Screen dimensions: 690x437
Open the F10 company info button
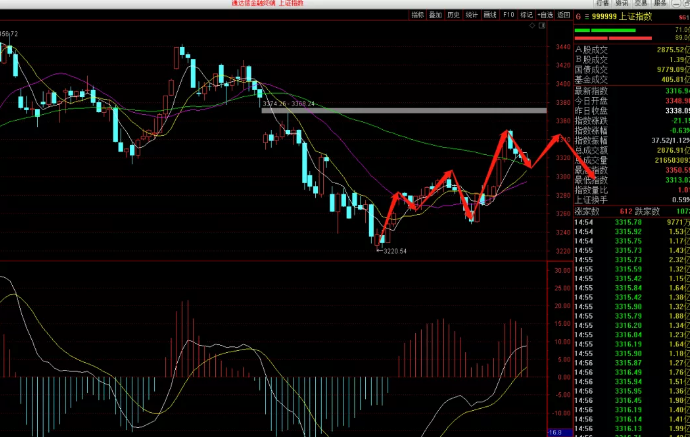point(508,15)
